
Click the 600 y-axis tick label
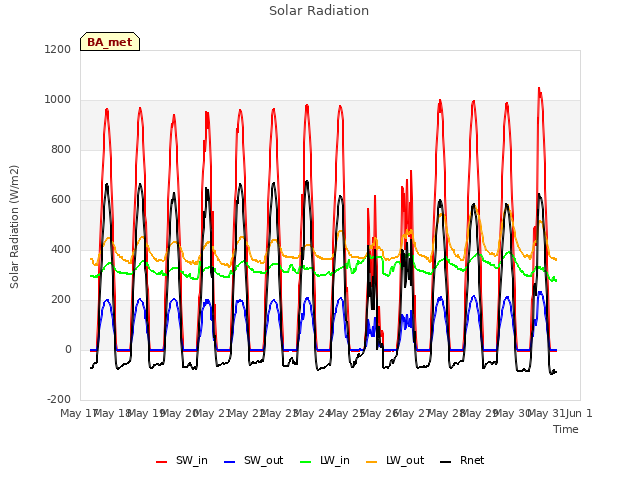tap(61, 200)
